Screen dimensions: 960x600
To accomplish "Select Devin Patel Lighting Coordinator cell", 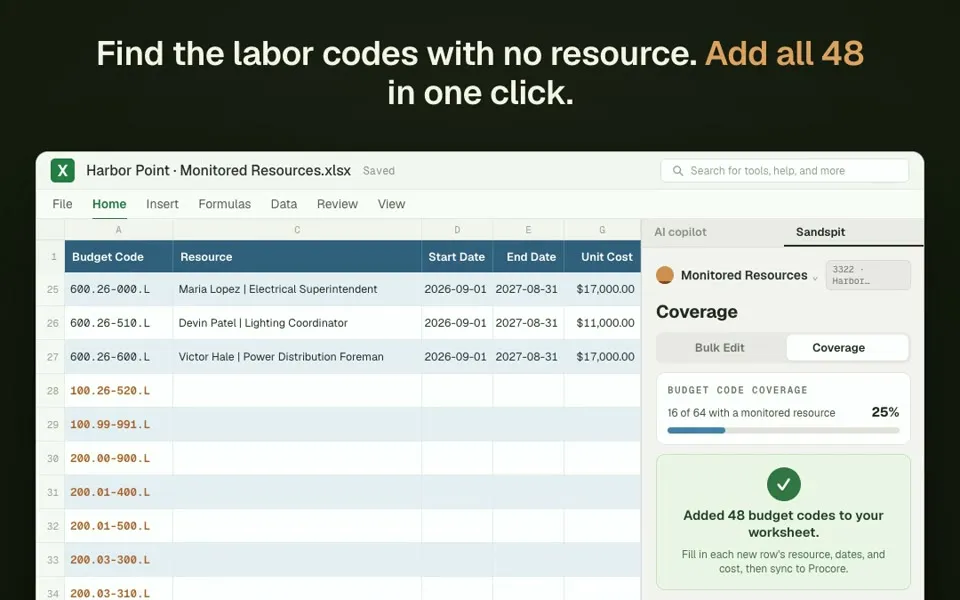I will click(297, 323).
